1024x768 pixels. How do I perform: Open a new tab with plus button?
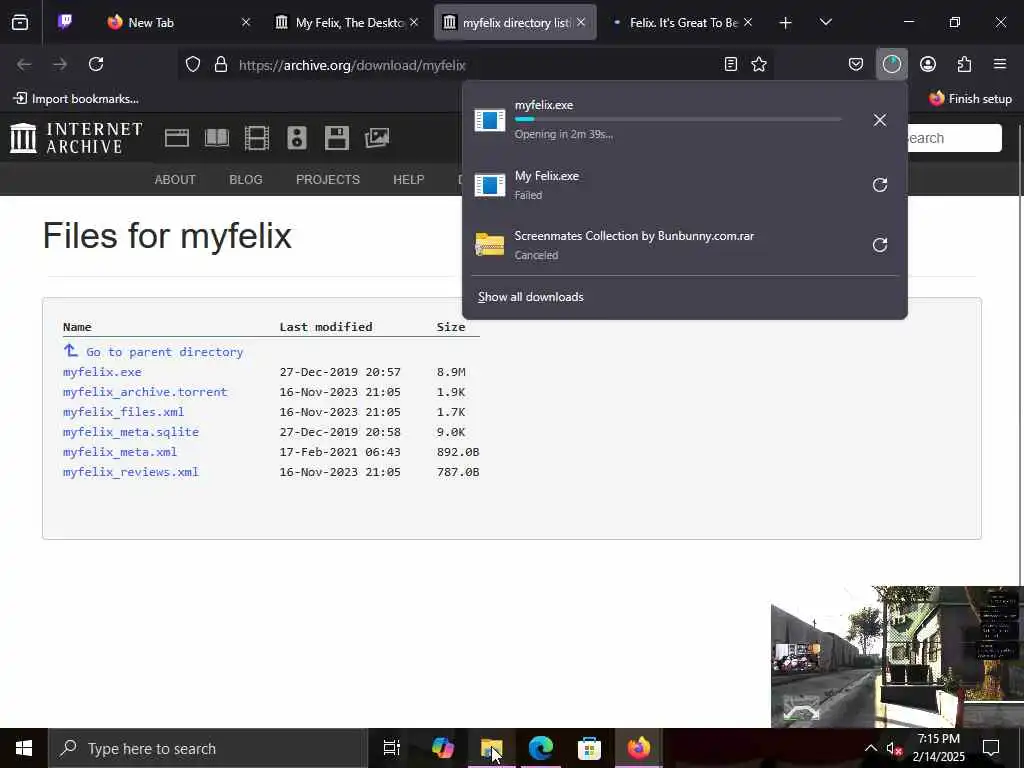[x=786, y=23]
